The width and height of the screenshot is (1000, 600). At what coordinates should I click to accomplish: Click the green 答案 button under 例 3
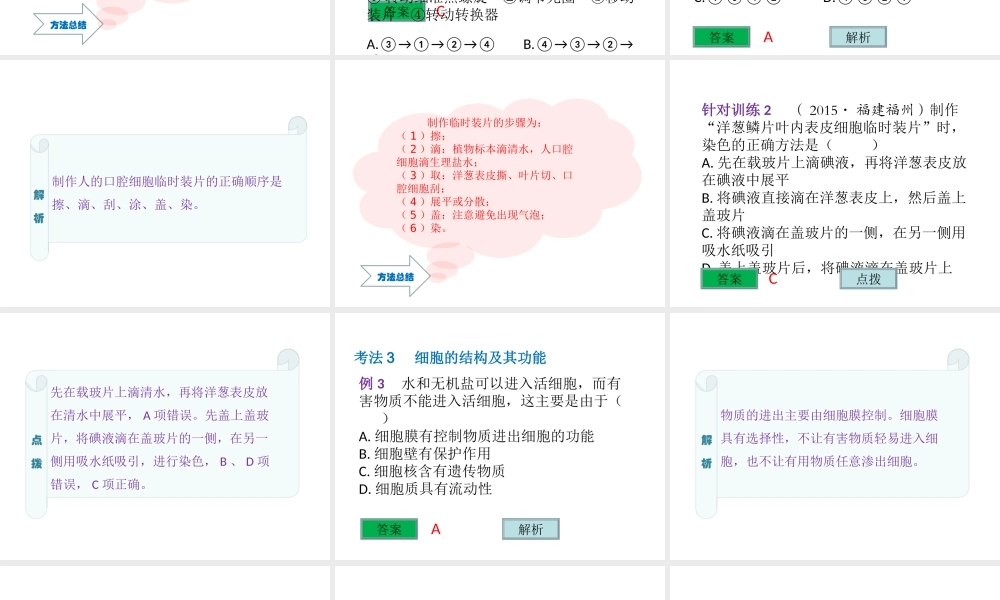tap(389, 529)
